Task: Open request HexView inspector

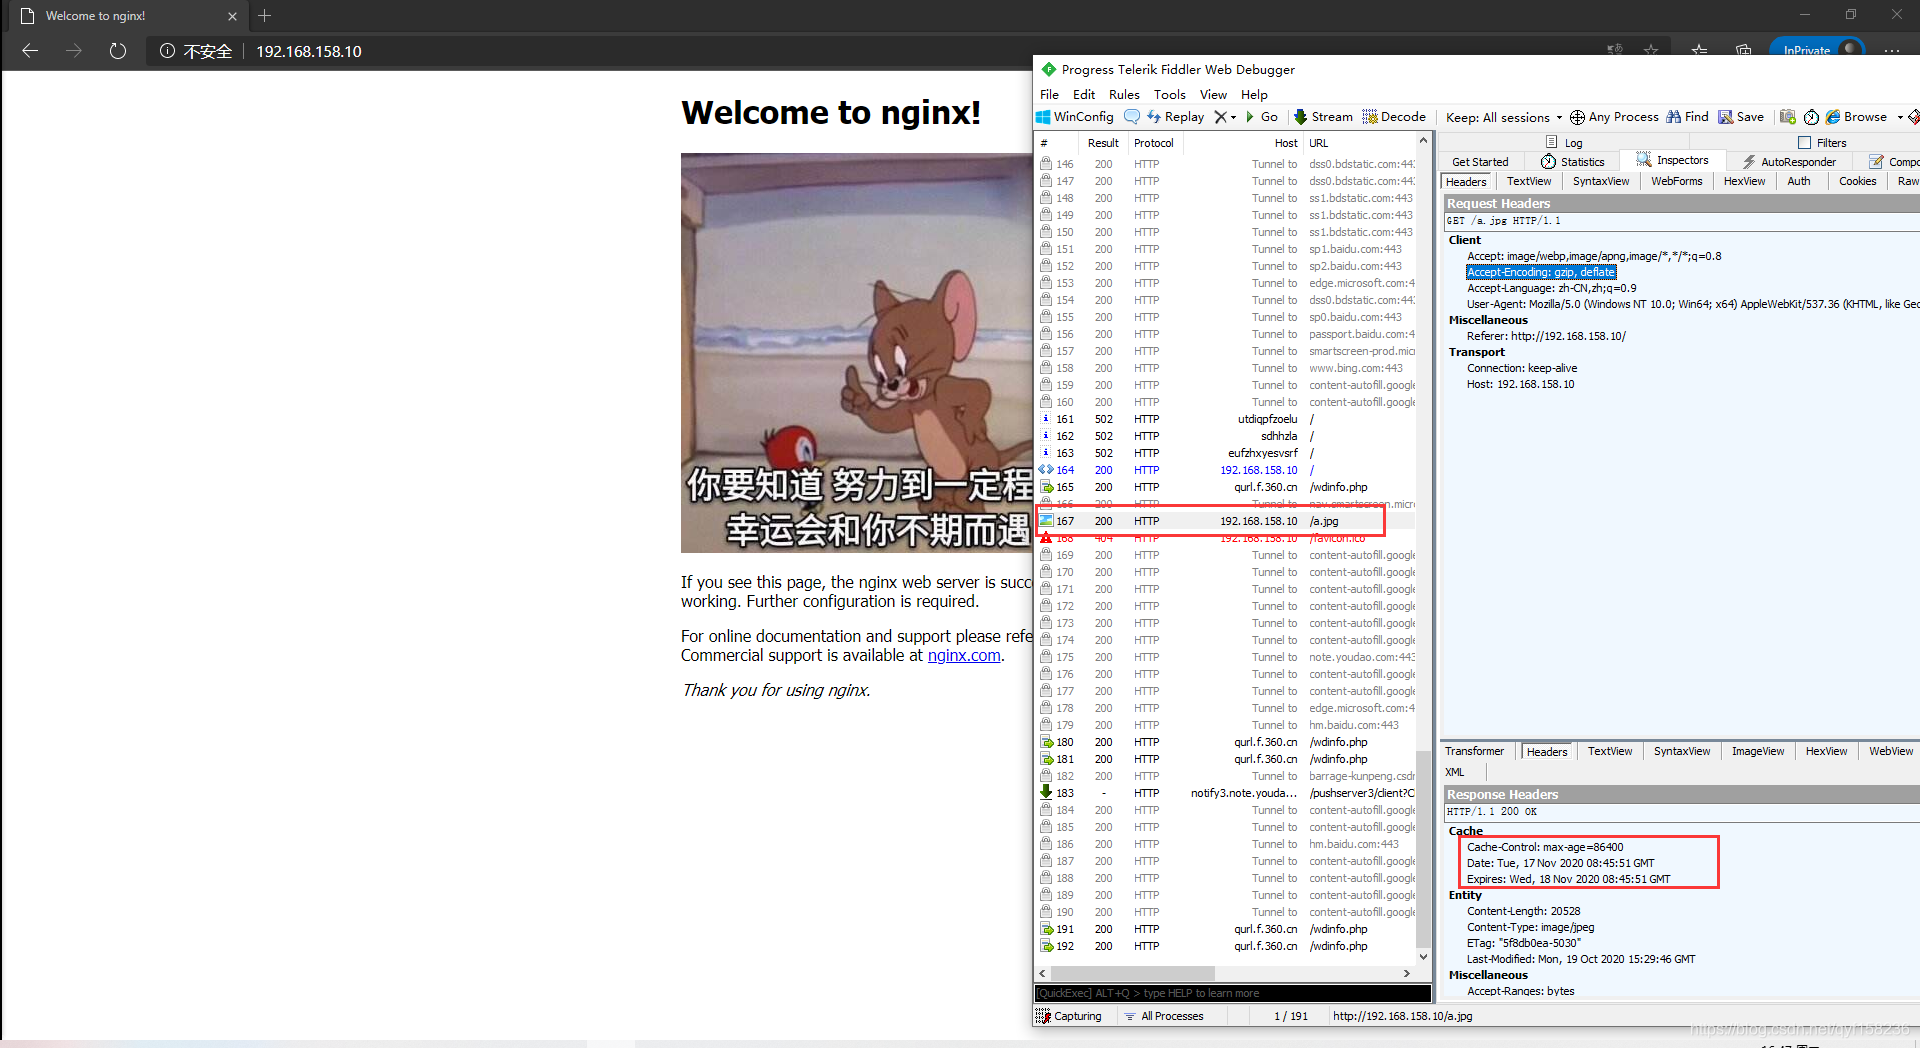Action: (x=1744, y=181)
